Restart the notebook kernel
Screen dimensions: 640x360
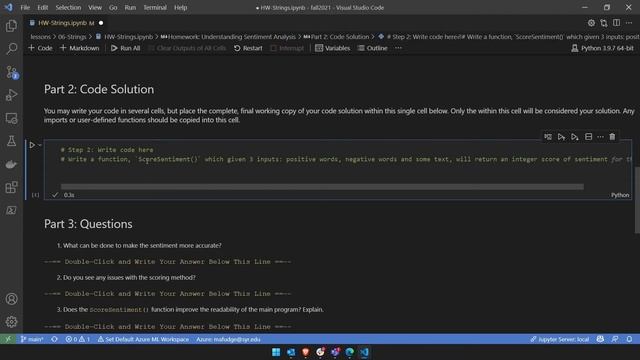[x=248, y=48]
